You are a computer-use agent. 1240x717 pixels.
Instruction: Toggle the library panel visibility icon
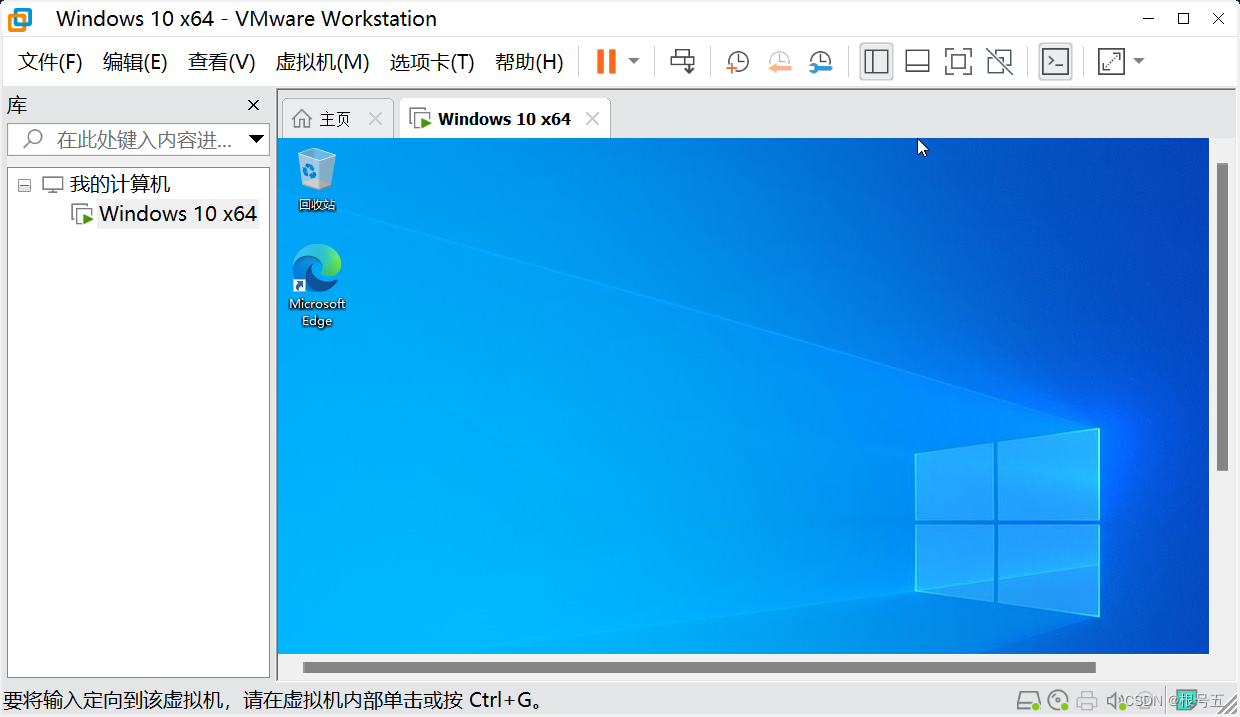click(876, 61)
